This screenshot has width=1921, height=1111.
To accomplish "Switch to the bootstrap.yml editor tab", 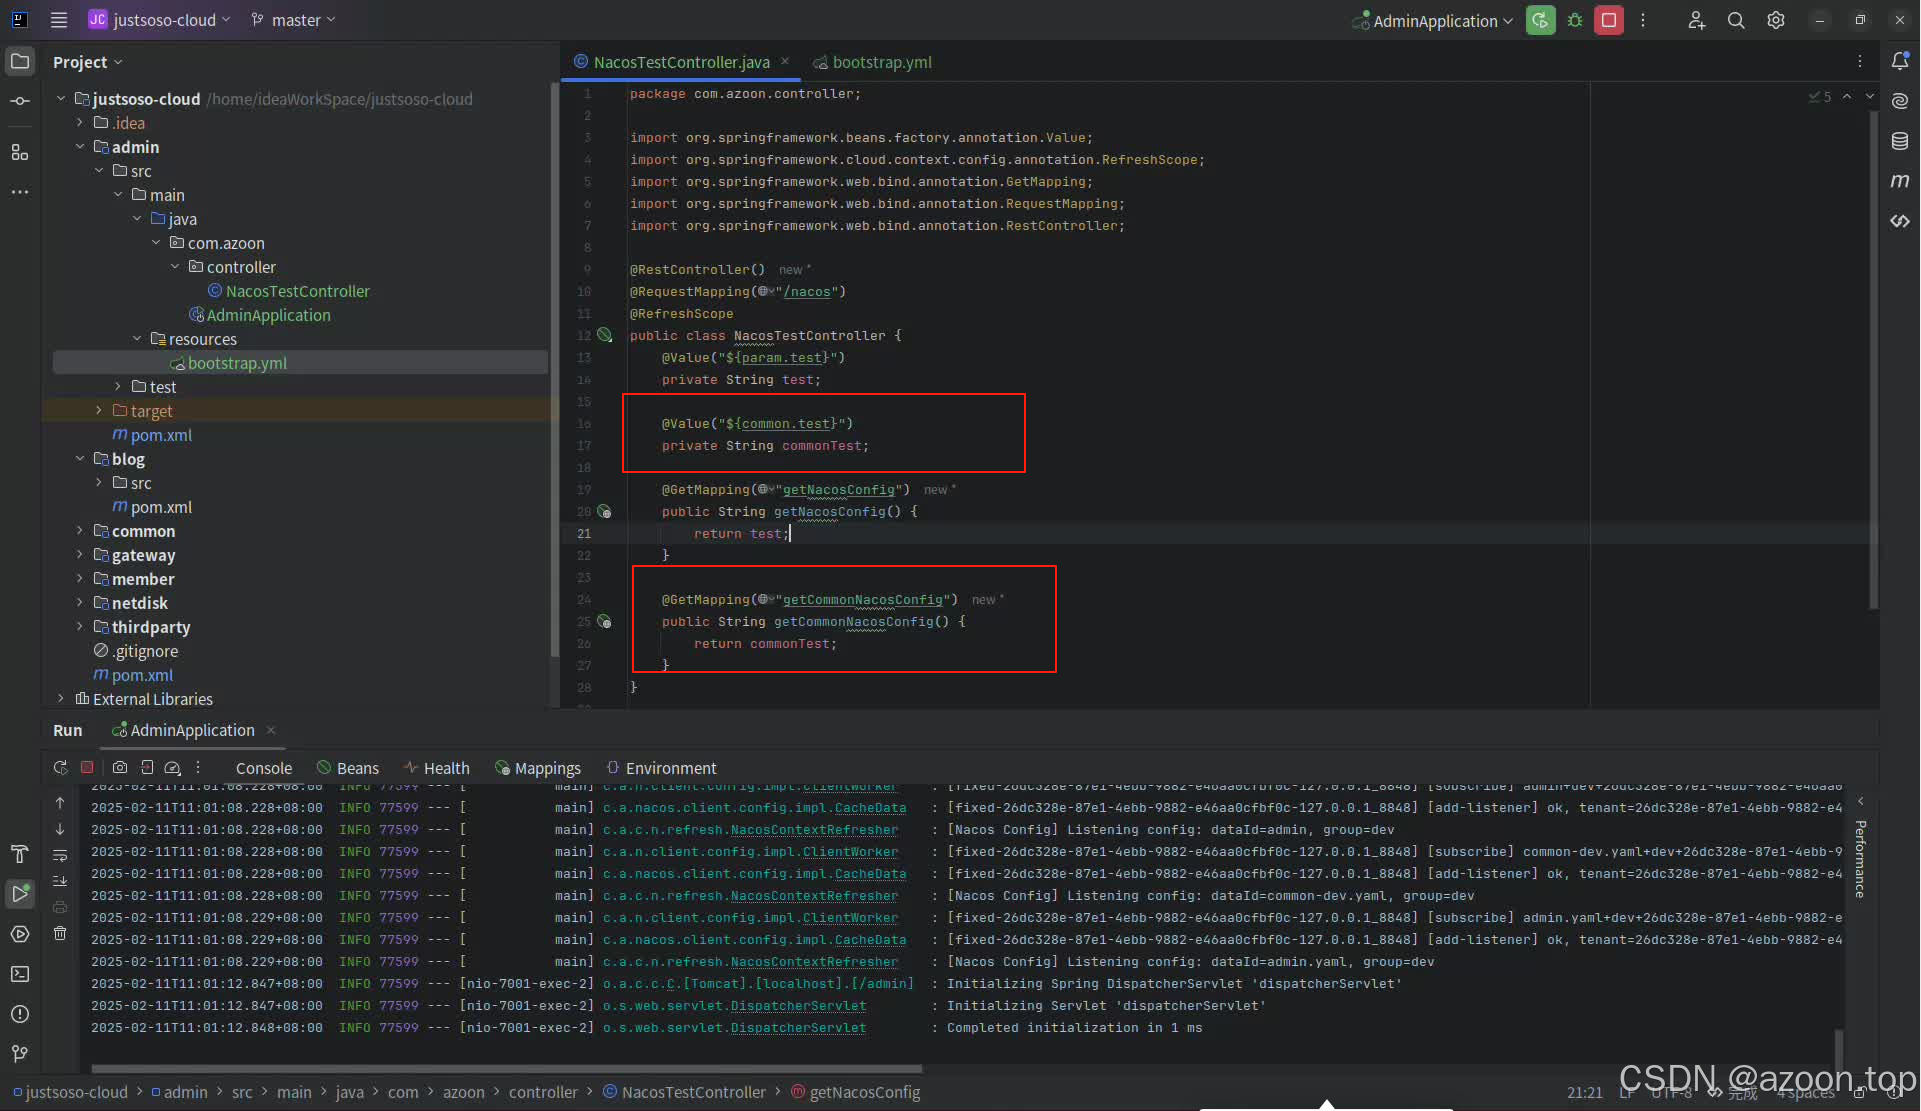I will tap(880, 62).
